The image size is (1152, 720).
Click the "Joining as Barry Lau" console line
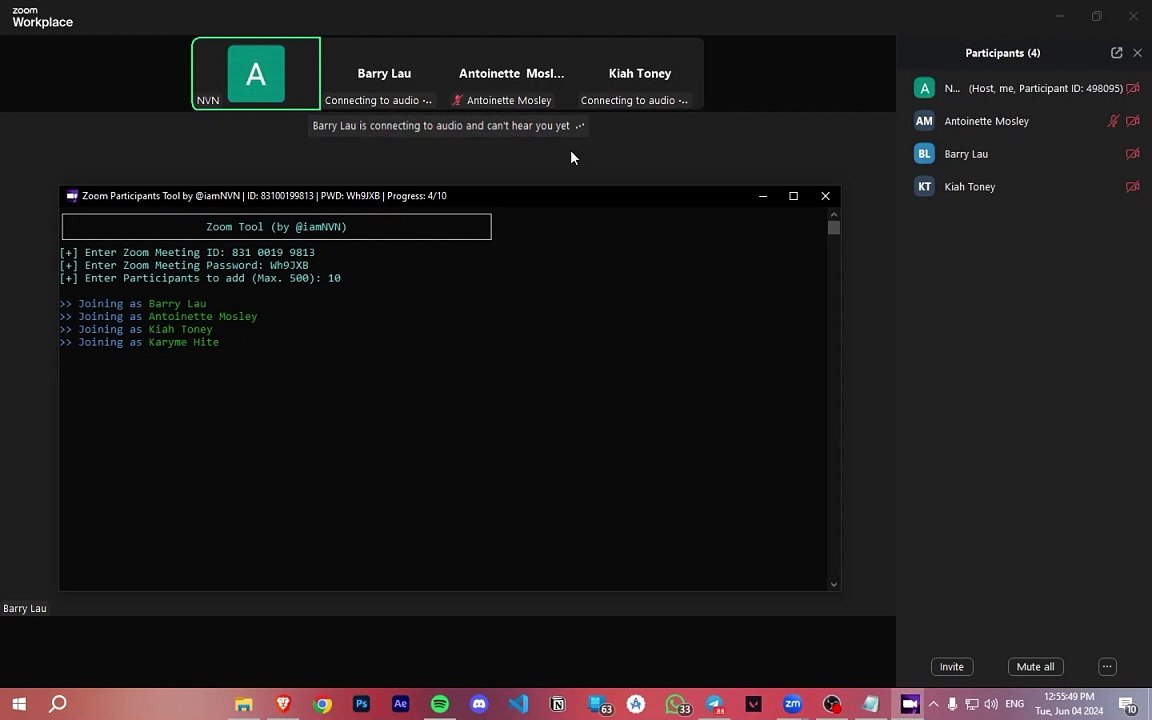click(133, 303)
